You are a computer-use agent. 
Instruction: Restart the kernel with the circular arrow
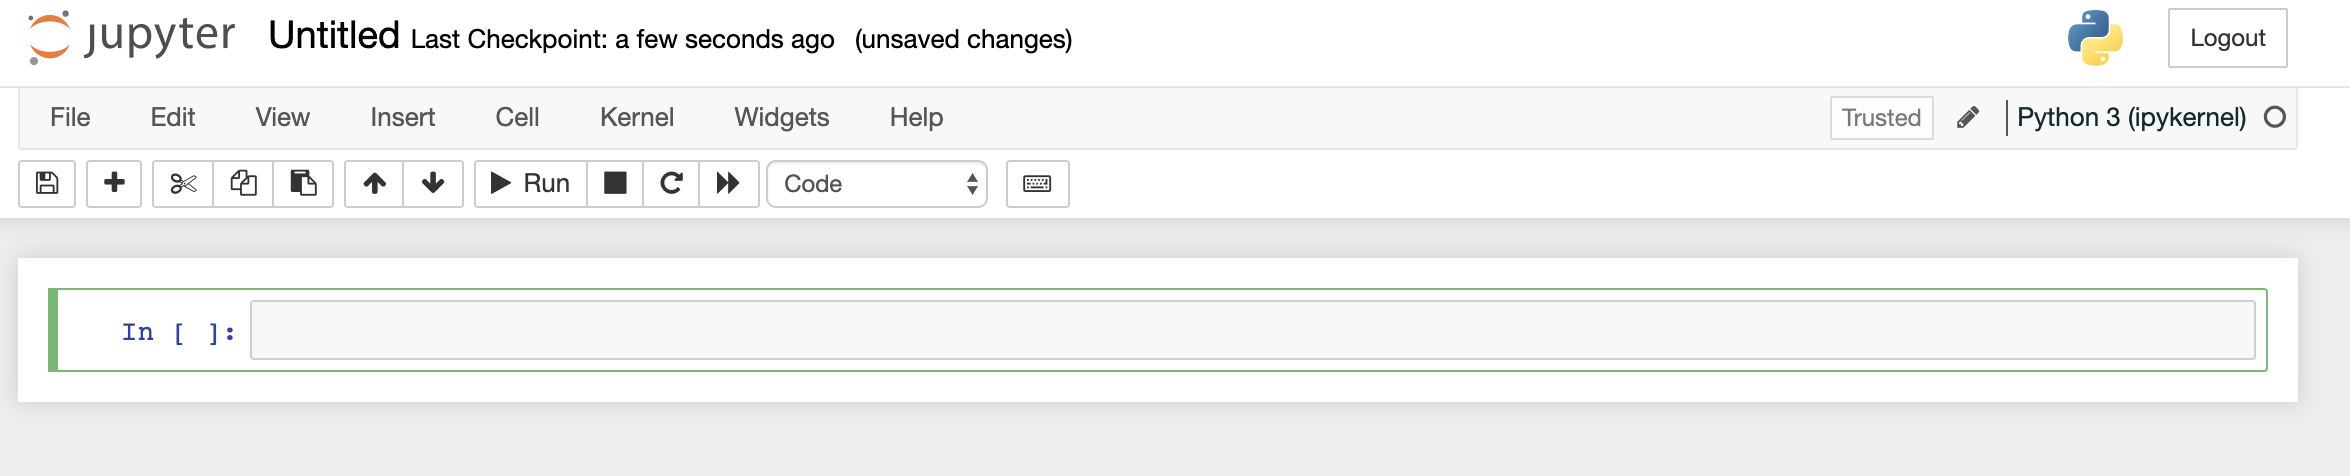tap(671, 184)
